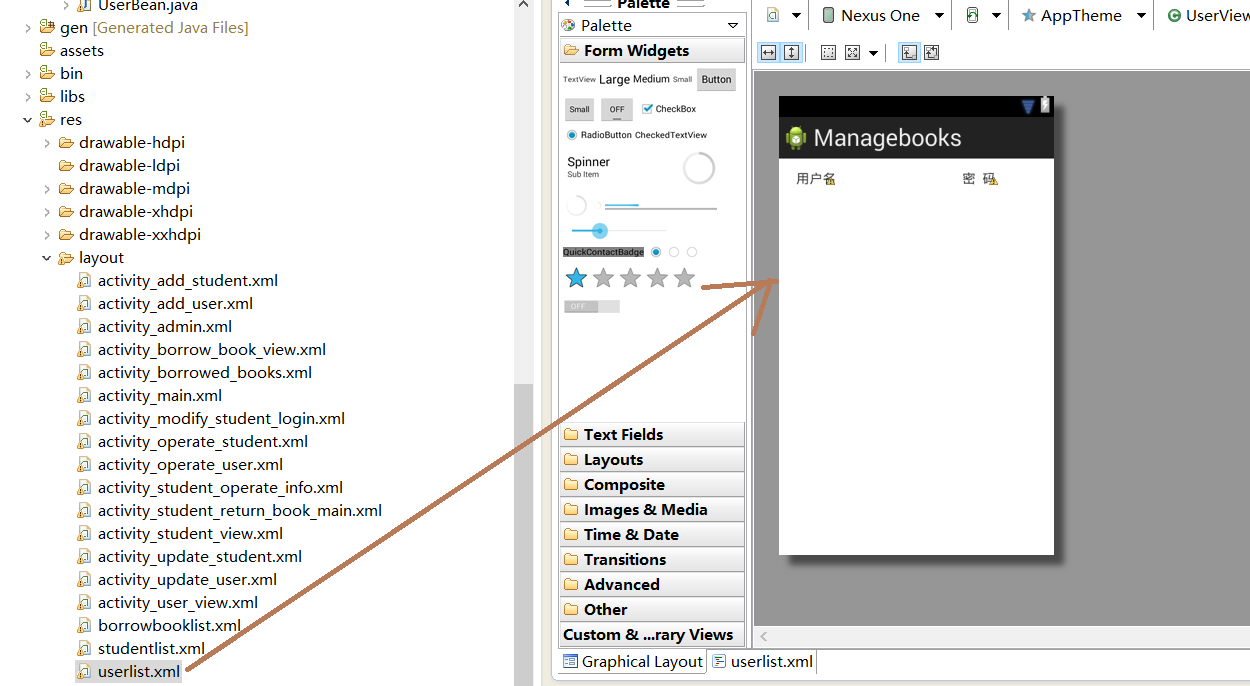This screenshot has height=686, width=1250.
Task: Expand the libs folder
Action: (x=28, y=97)
